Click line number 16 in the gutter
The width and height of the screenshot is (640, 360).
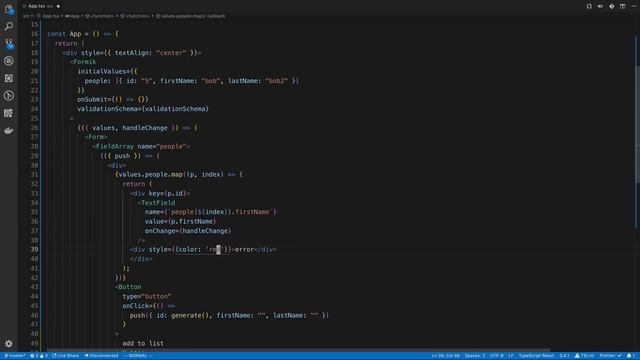click(x=34, y=34)
